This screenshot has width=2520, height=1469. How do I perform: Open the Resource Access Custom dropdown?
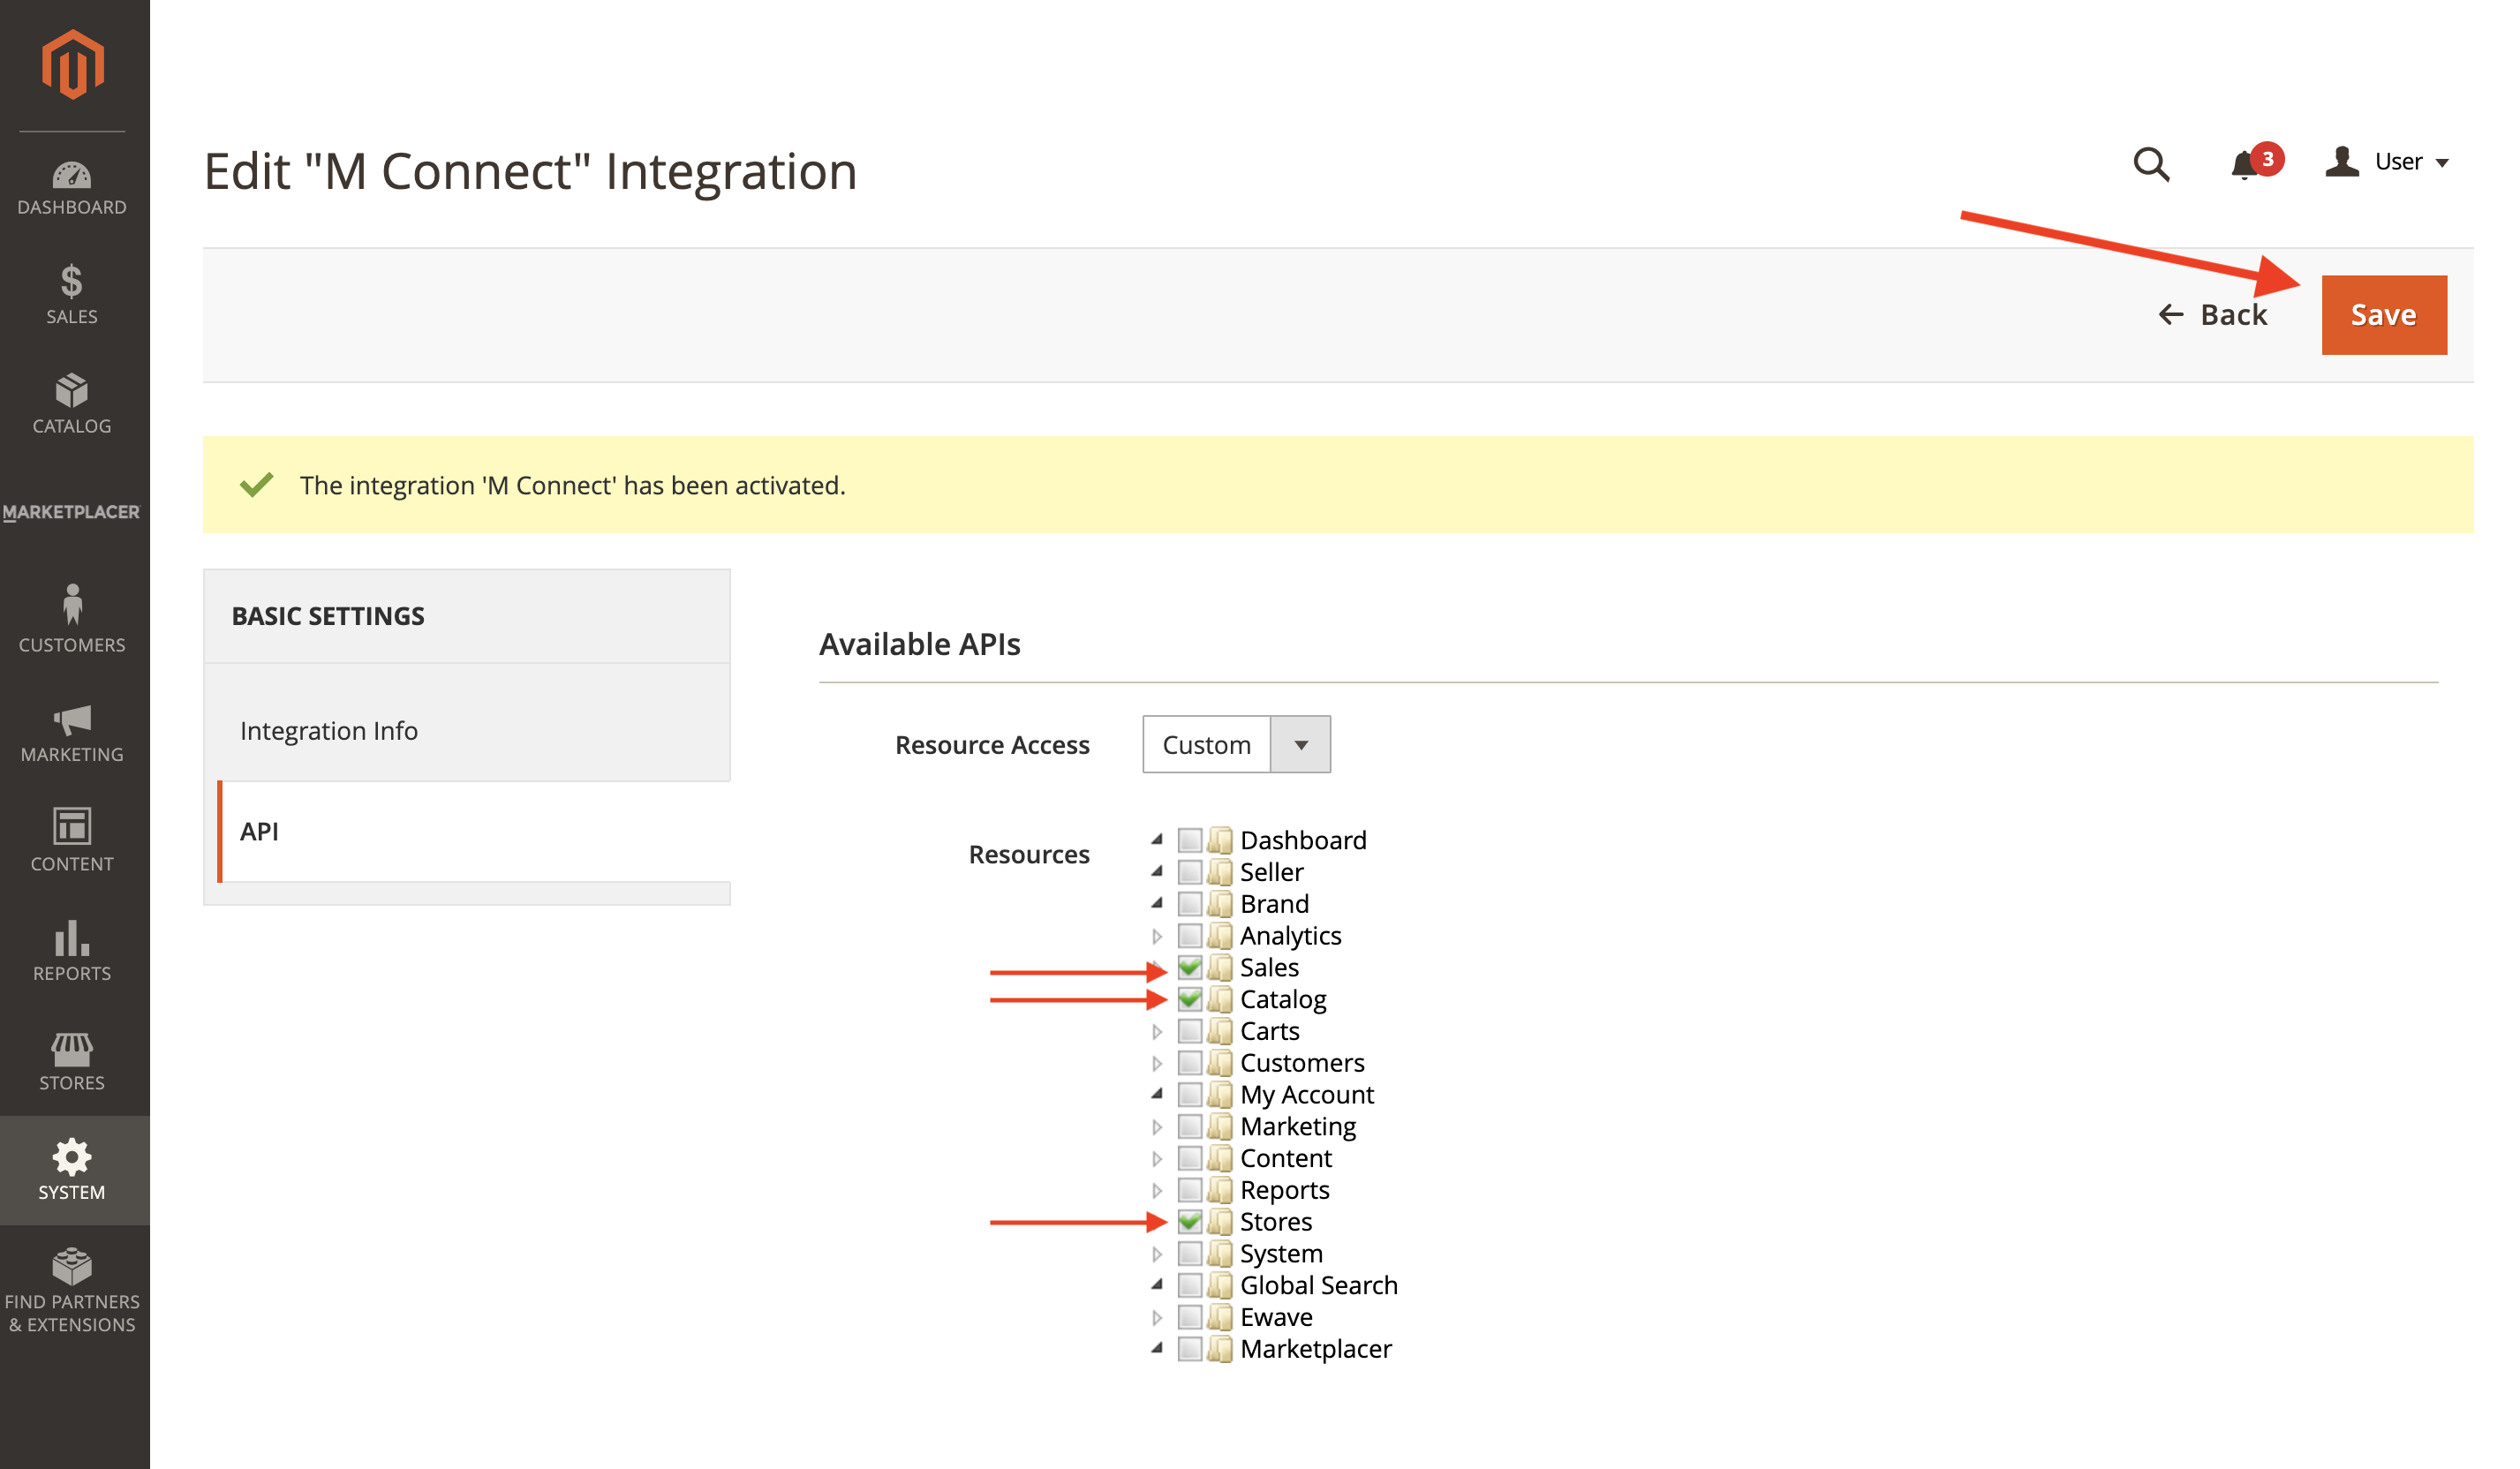tap(1236, 744)
